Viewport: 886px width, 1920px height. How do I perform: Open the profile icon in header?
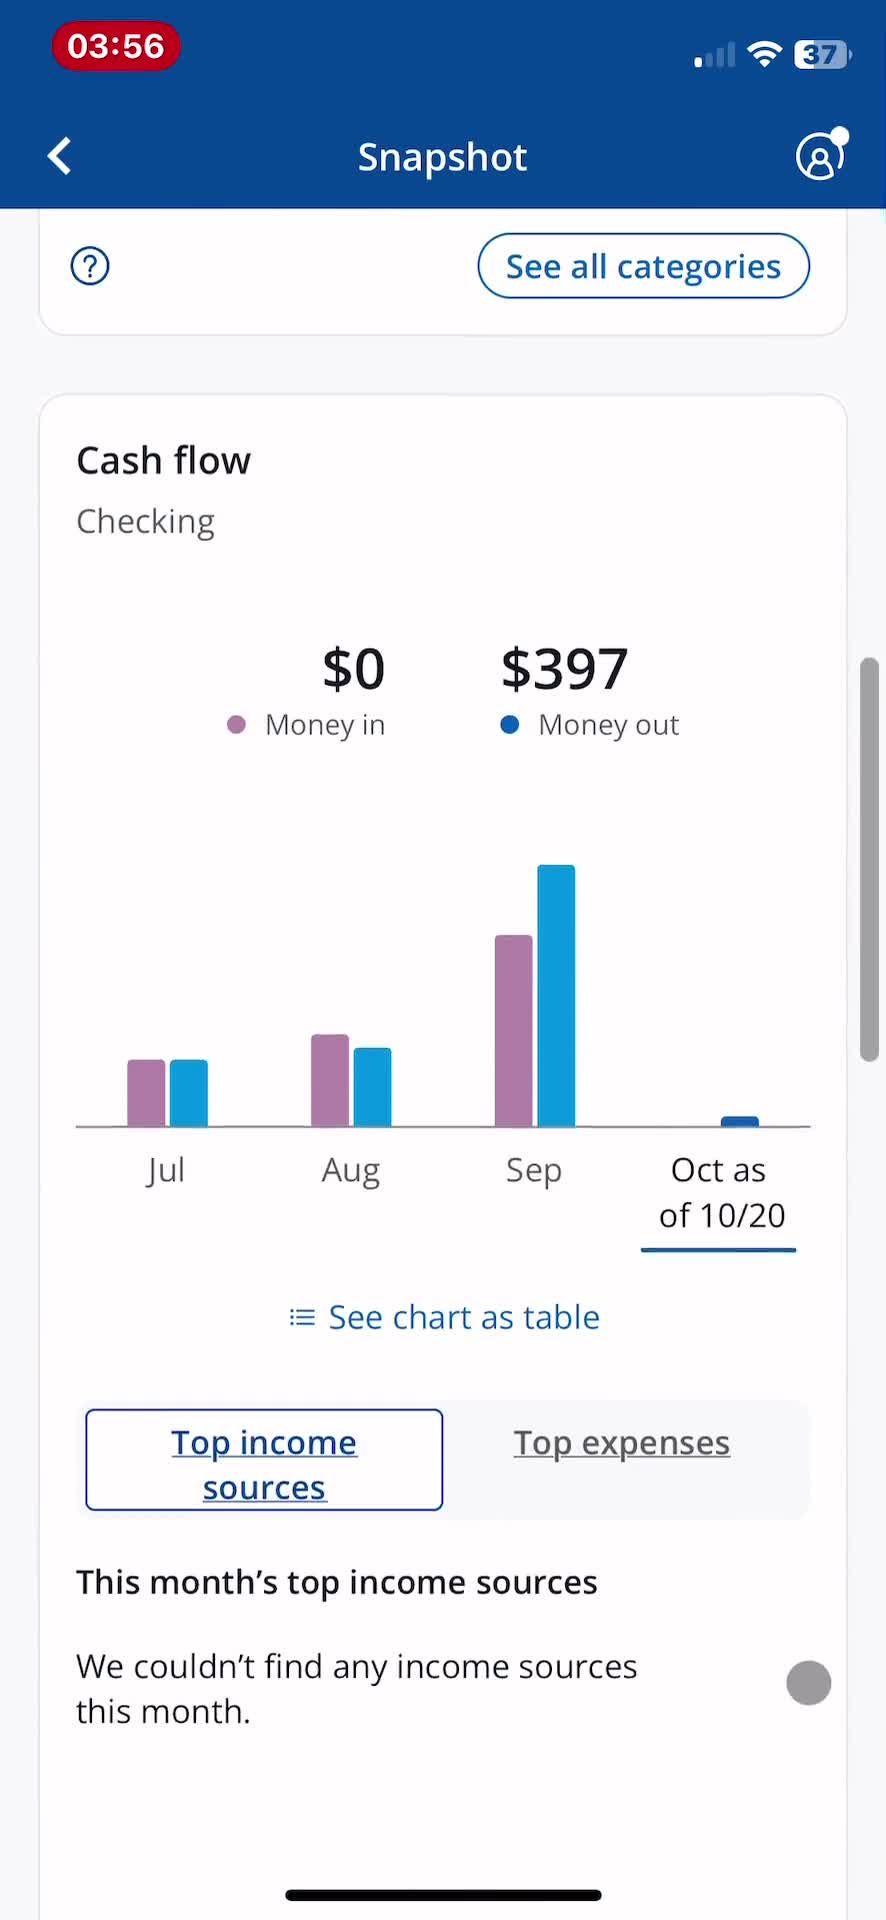pos(820,156)
